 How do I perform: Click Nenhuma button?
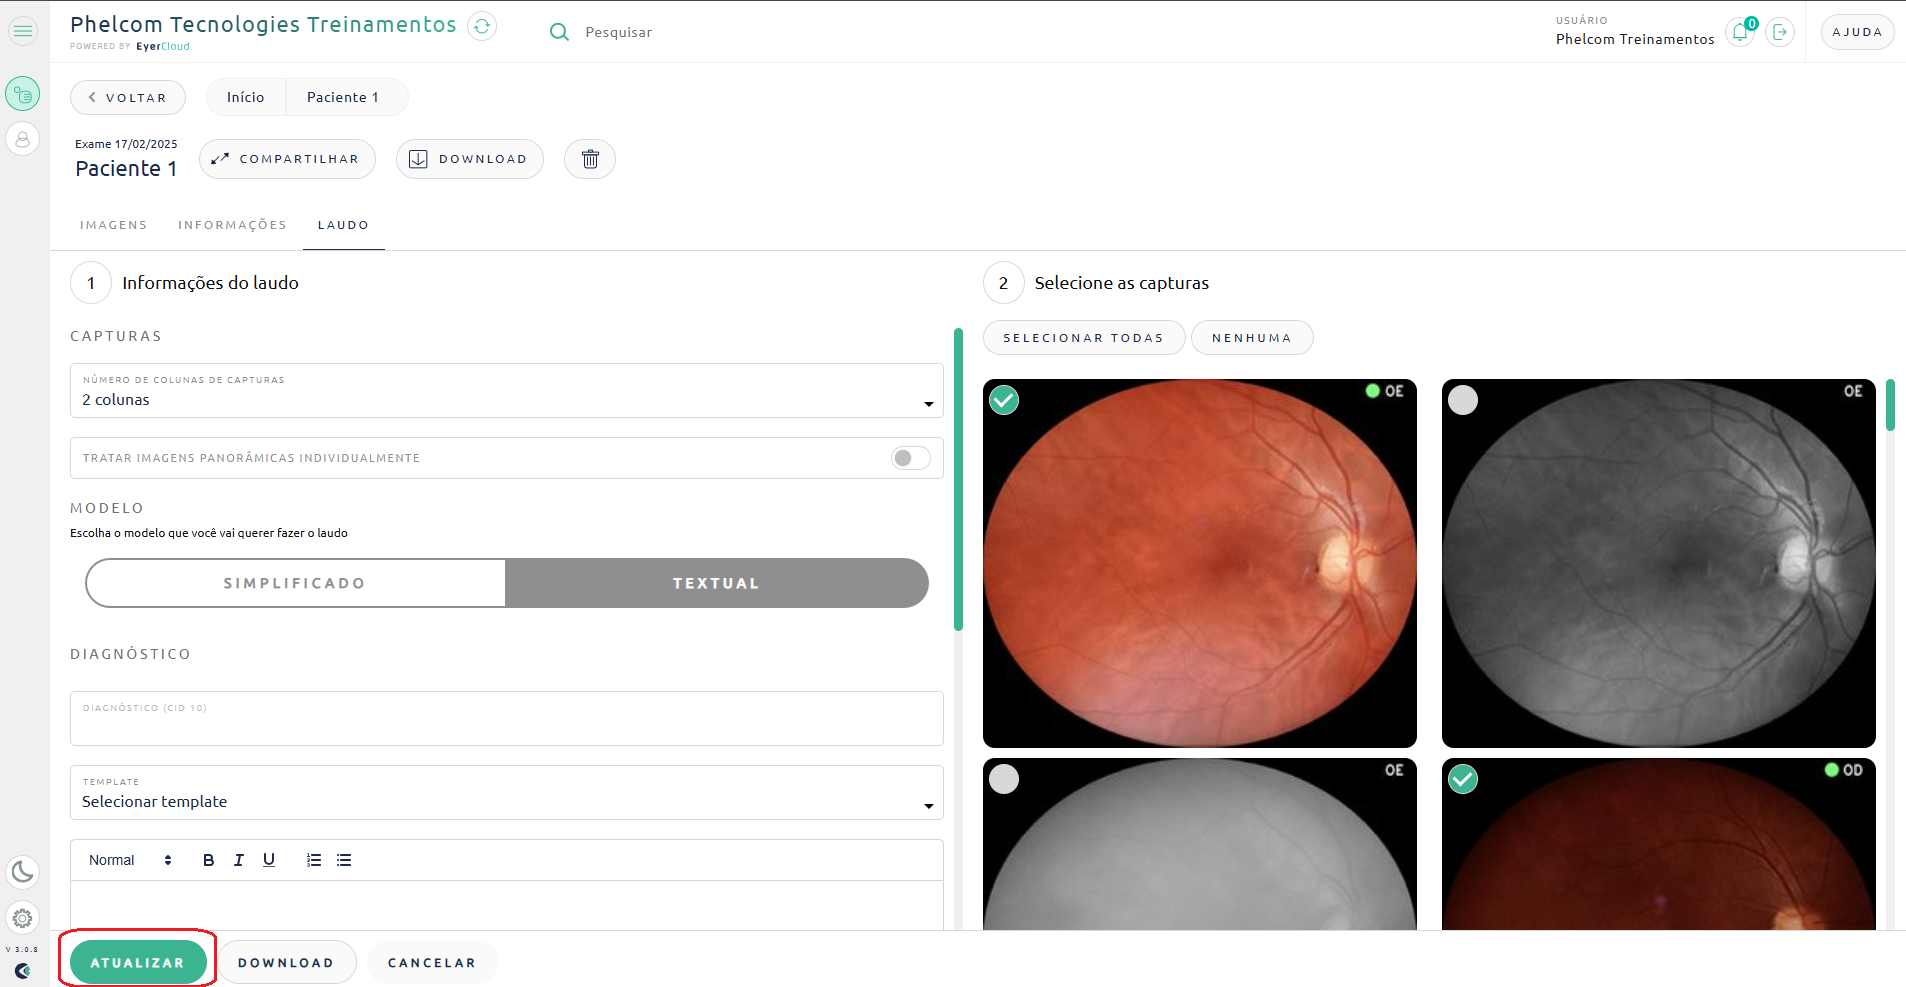coord(1252,338)
